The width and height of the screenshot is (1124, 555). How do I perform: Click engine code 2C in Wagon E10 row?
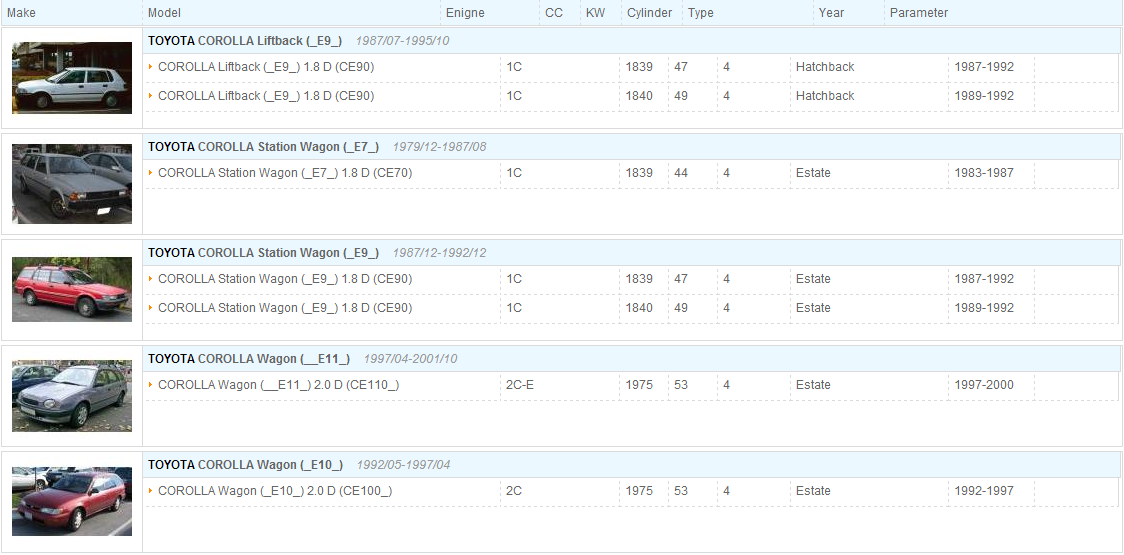coord(513,491)
